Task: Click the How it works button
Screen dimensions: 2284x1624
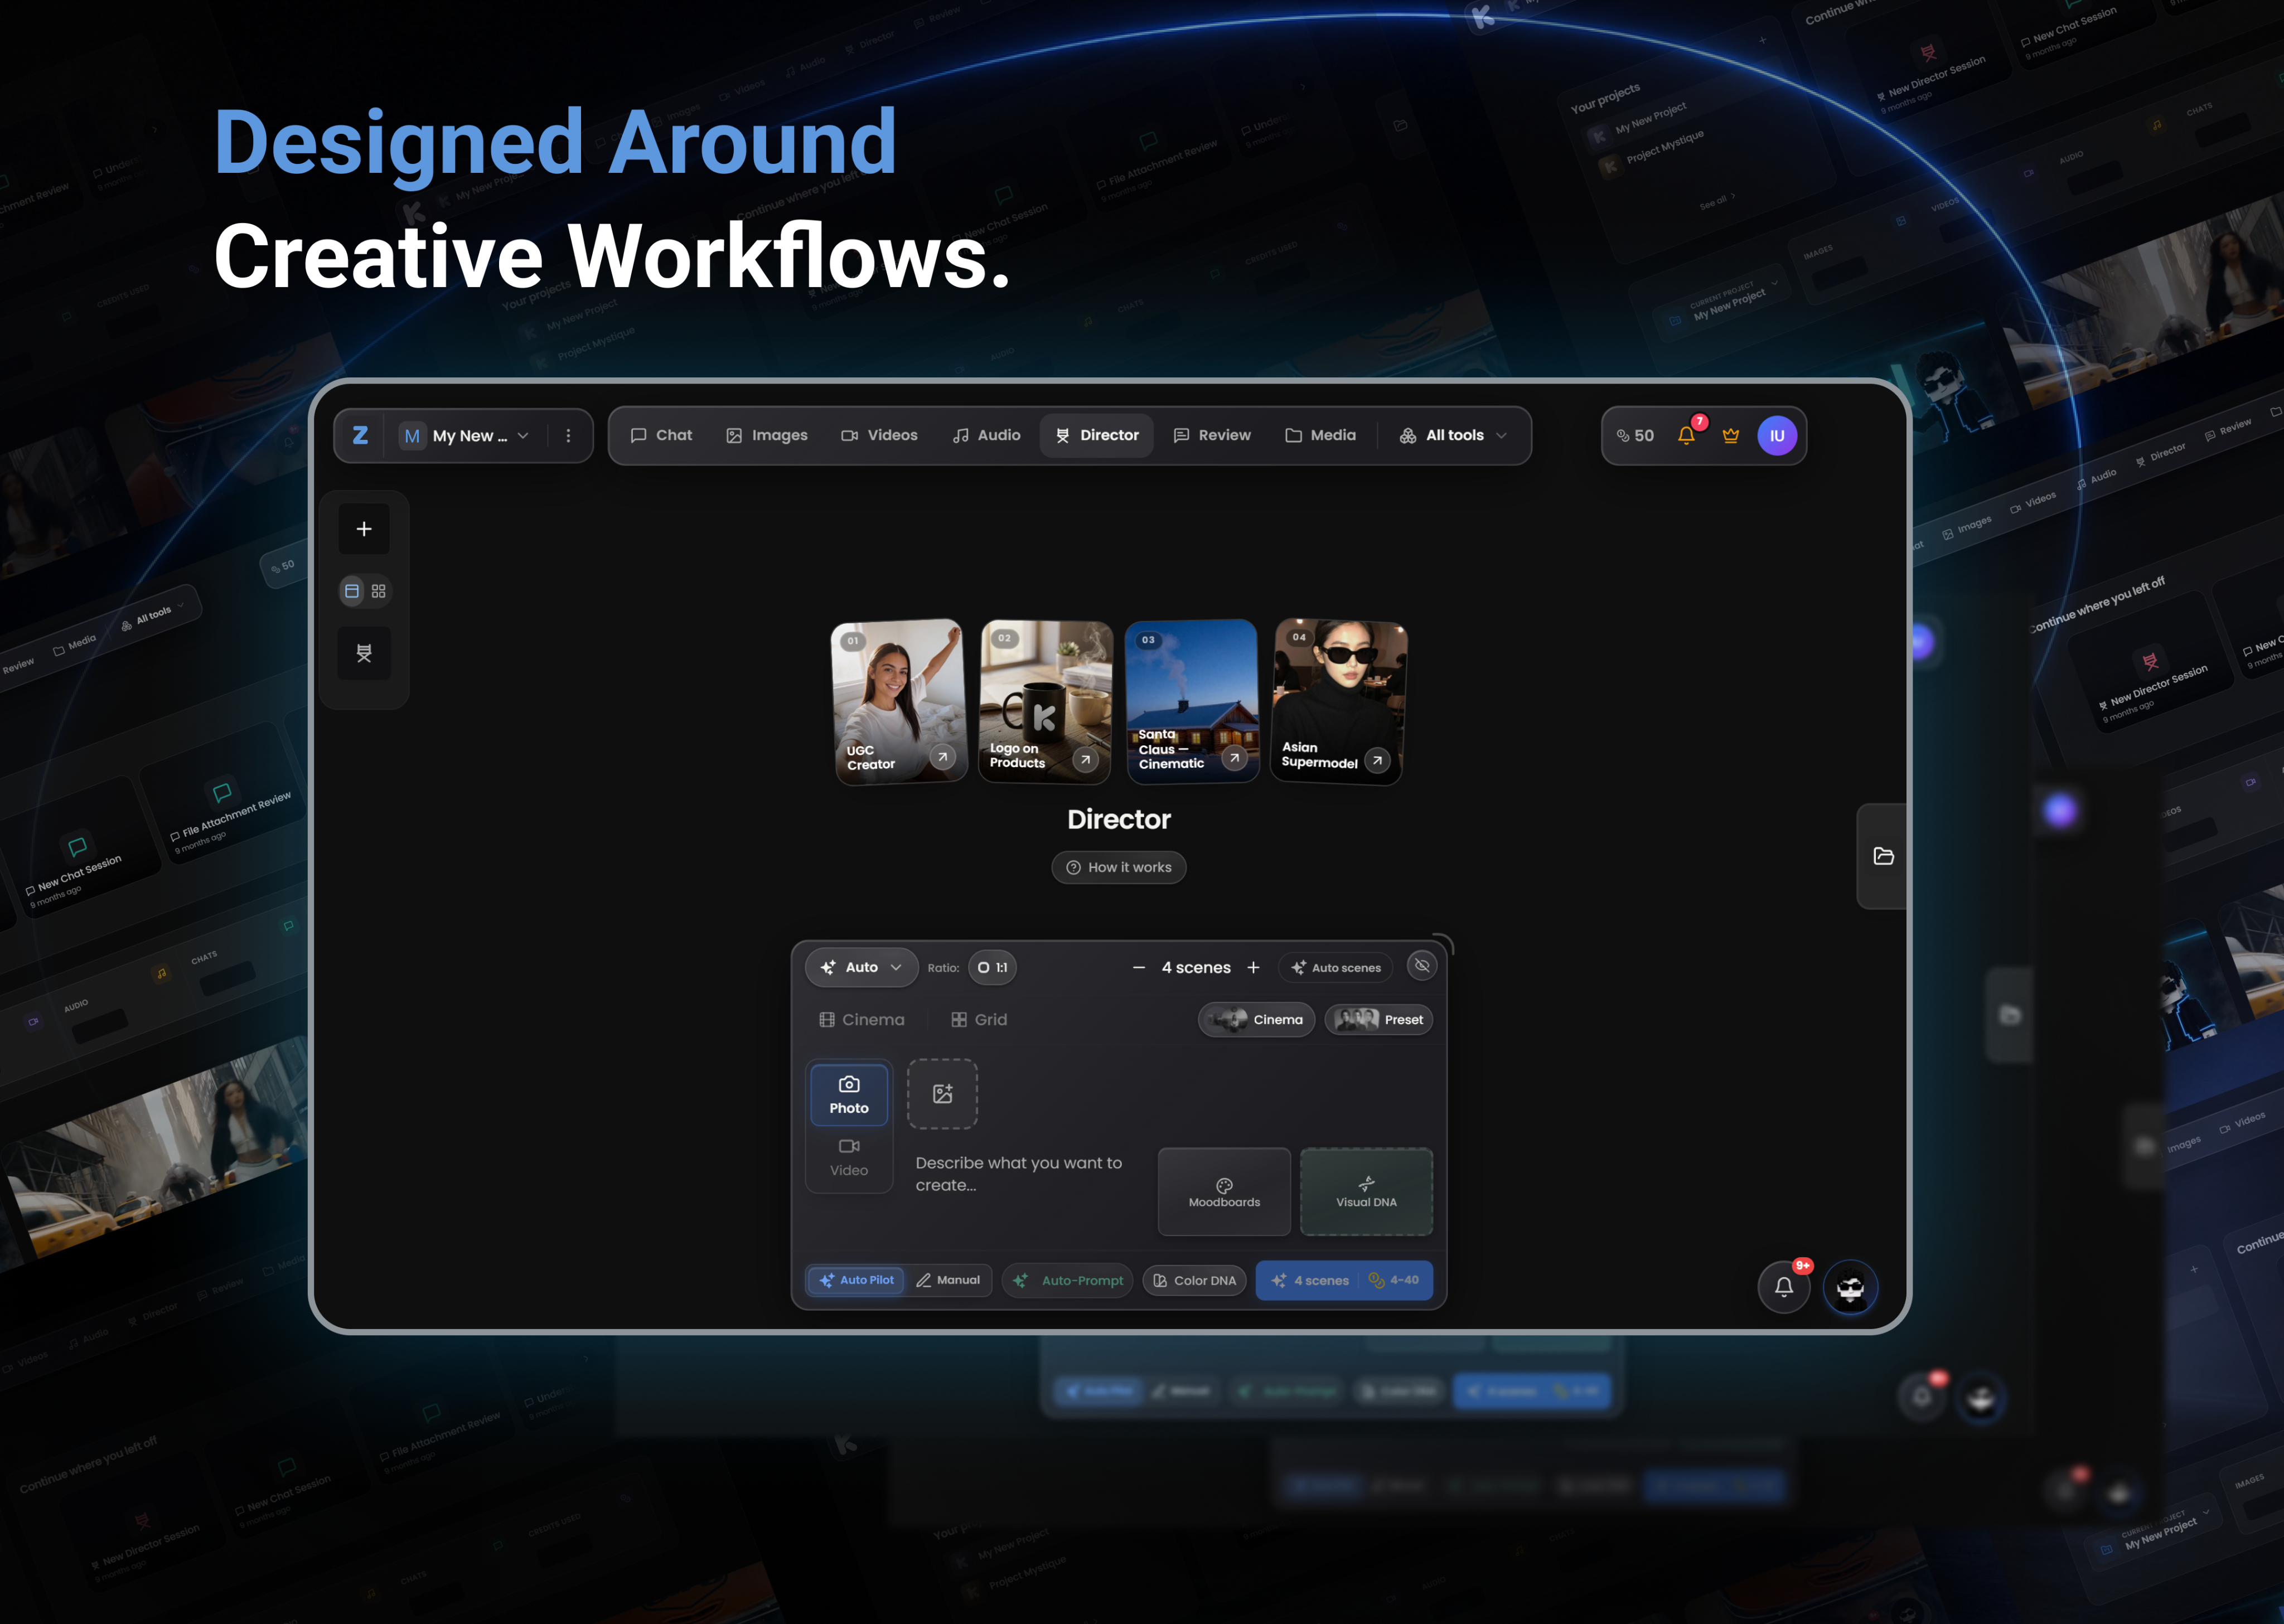Action: pyautogui.click(x=1118, y=867)
